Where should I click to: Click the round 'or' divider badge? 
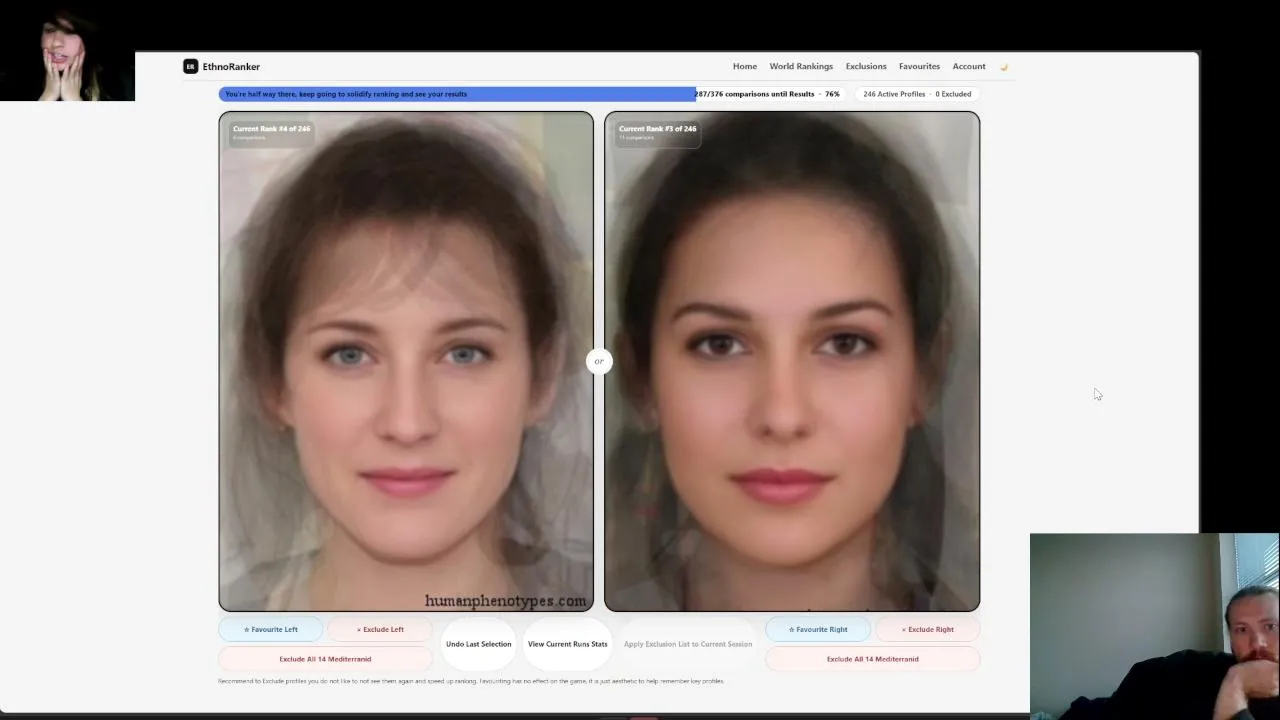[599, 361]
